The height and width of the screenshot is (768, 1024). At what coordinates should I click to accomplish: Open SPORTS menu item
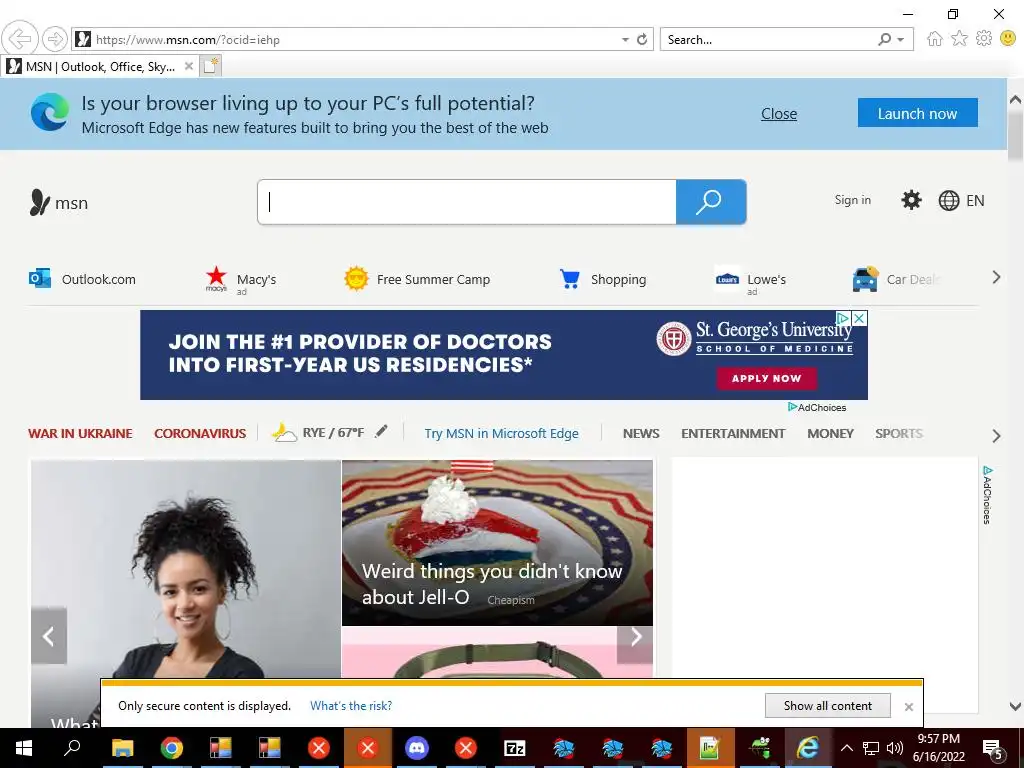click(x=899, y=433)
